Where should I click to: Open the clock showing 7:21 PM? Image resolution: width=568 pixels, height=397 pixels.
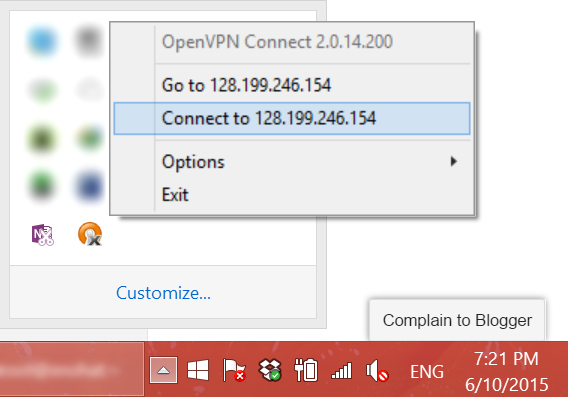click(506, 372)
